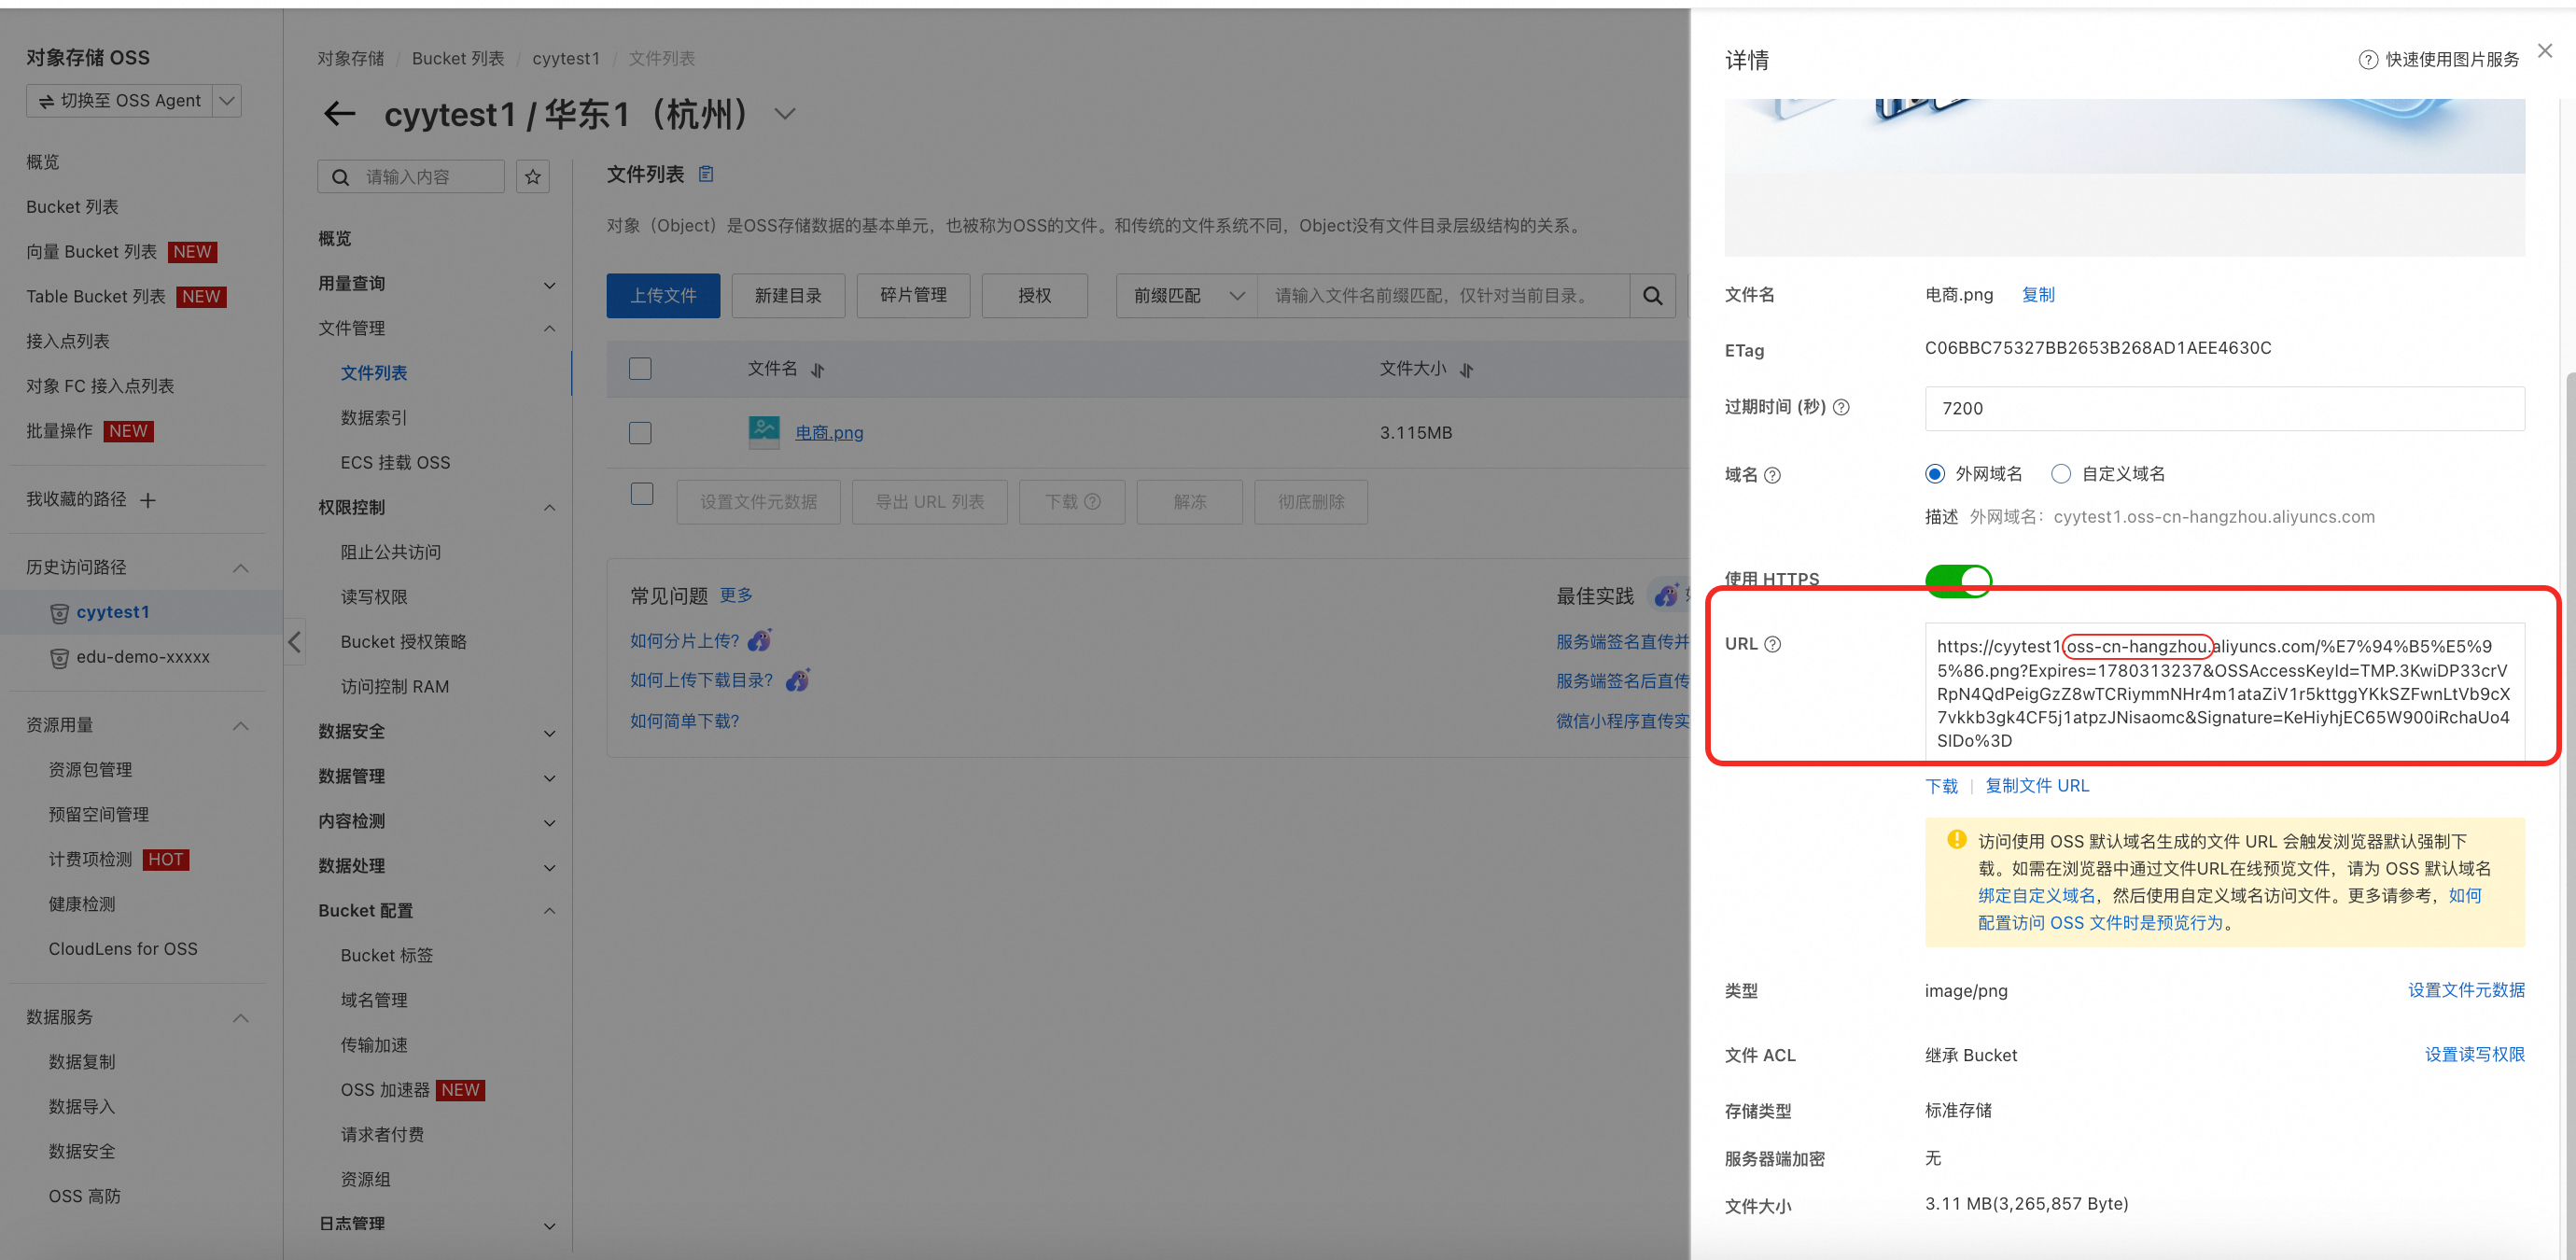Click the file prefix search input
The height and width of the screenshot is (1260, 2576).
[1443, 296]
